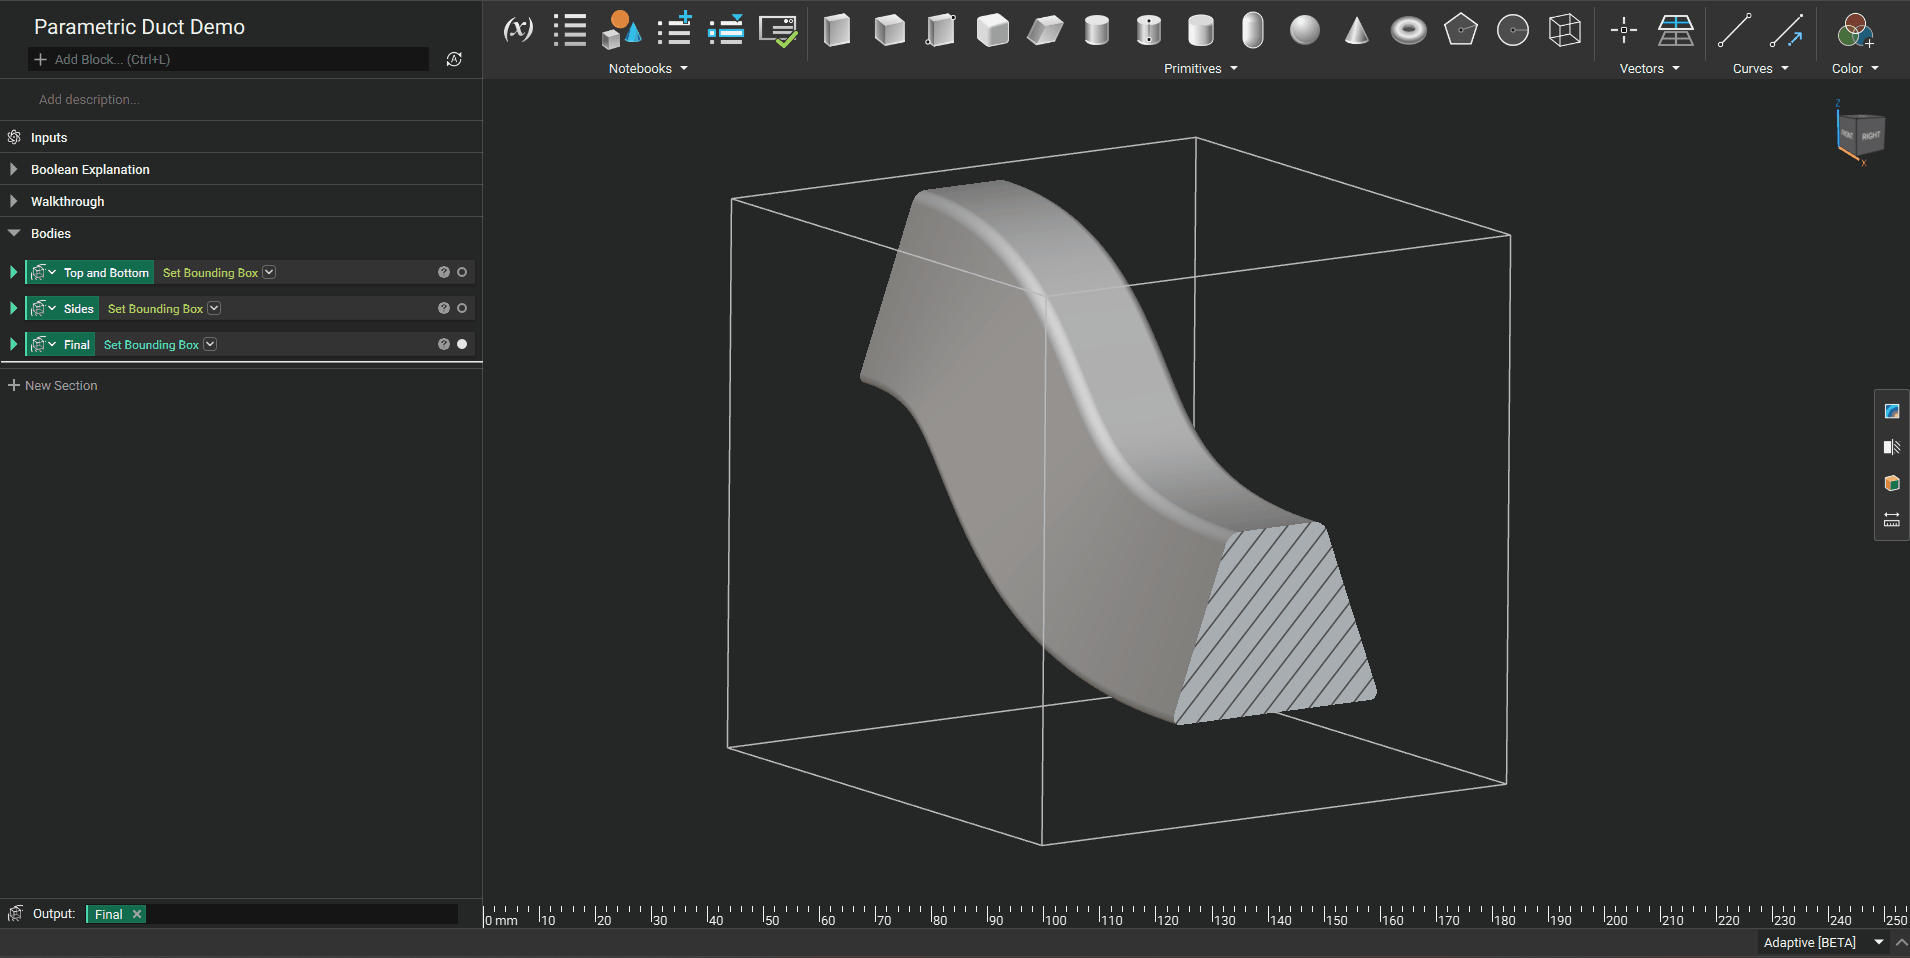1910x958 pixels.
Task: Expand the Top and Bottom block arrow
Action: coord(14,272)
